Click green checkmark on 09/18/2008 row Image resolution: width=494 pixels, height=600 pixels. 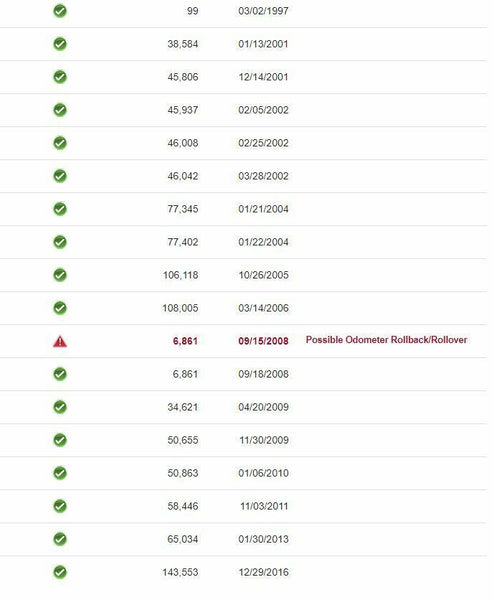[60, 374]
